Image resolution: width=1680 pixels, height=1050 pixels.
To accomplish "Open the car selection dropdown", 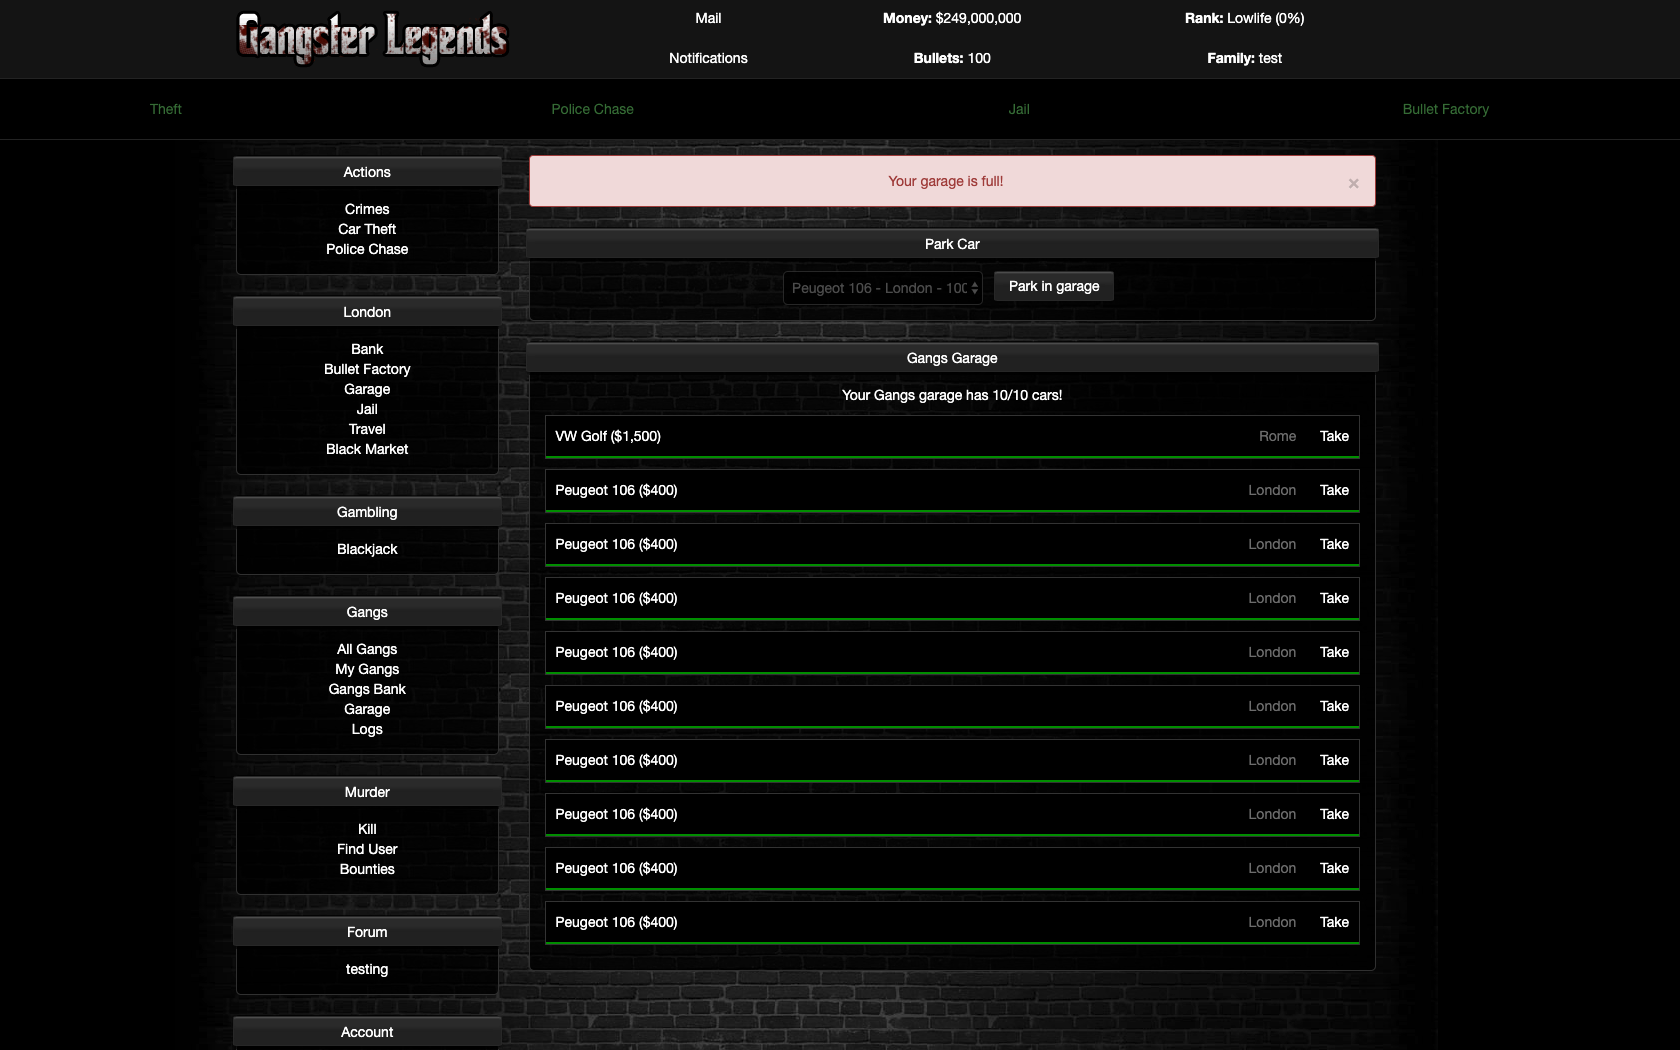I will 883,288.
